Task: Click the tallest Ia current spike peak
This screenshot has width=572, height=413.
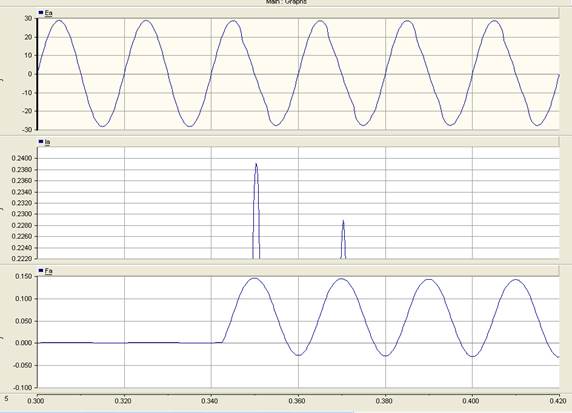Action: [x=256, y=164]
